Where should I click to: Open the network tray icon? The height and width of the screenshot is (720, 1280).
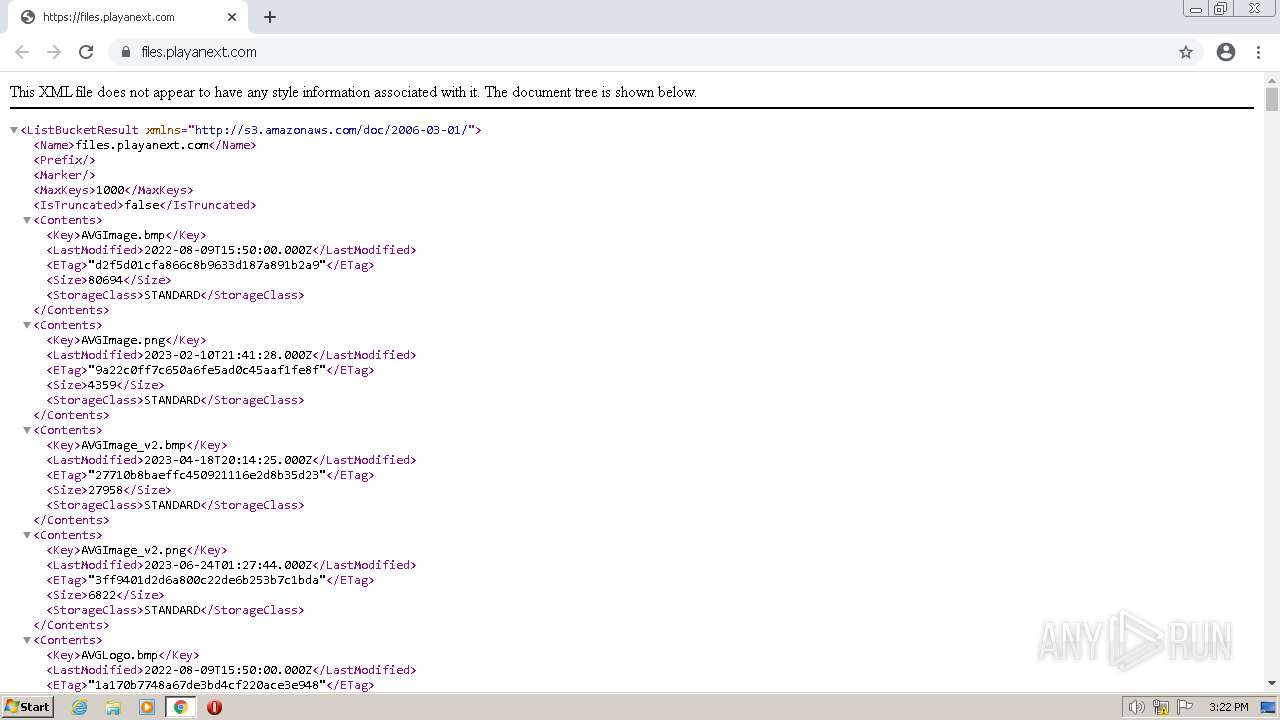coord(1161,707)
